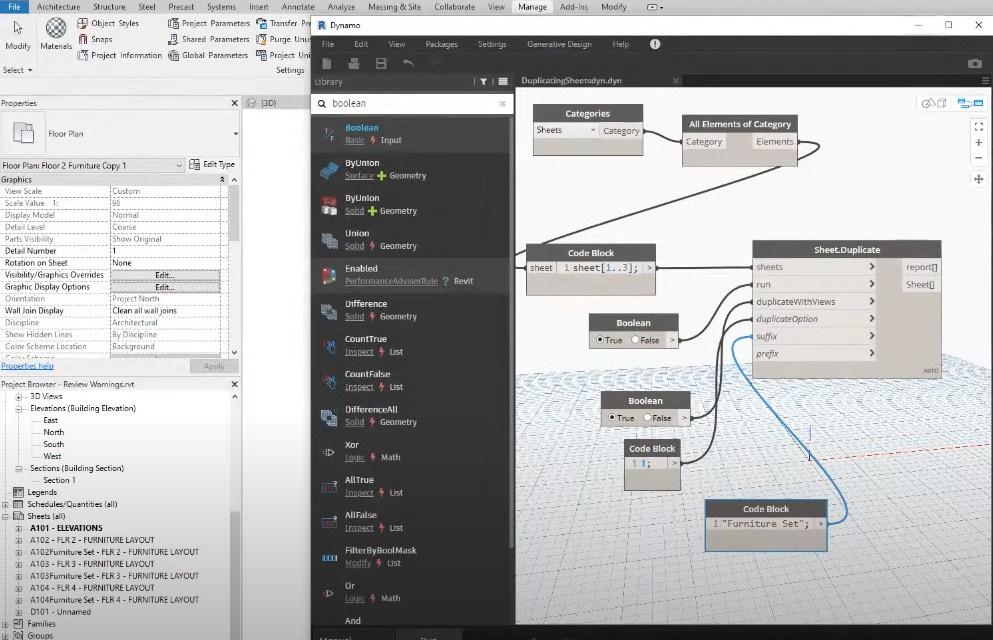Open the Materials tool in Revit ribbon
Image resolution: width=993 pixels, height=640 pixels.
pyautogui.click(x=56, y=35)
